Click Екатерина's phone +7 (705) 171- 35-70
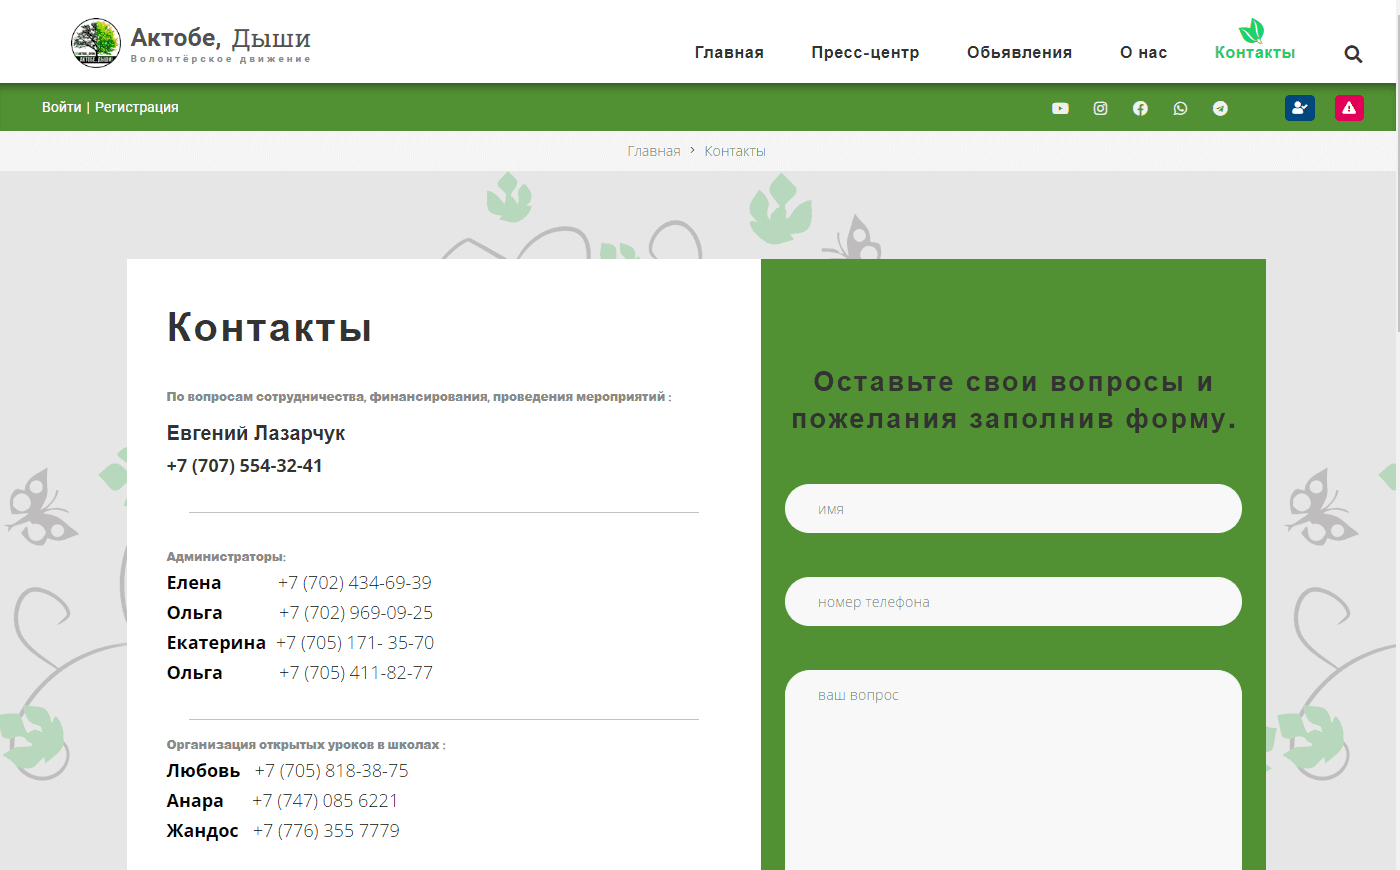Viewport: 1400px width, 870px height. (355, 643)
